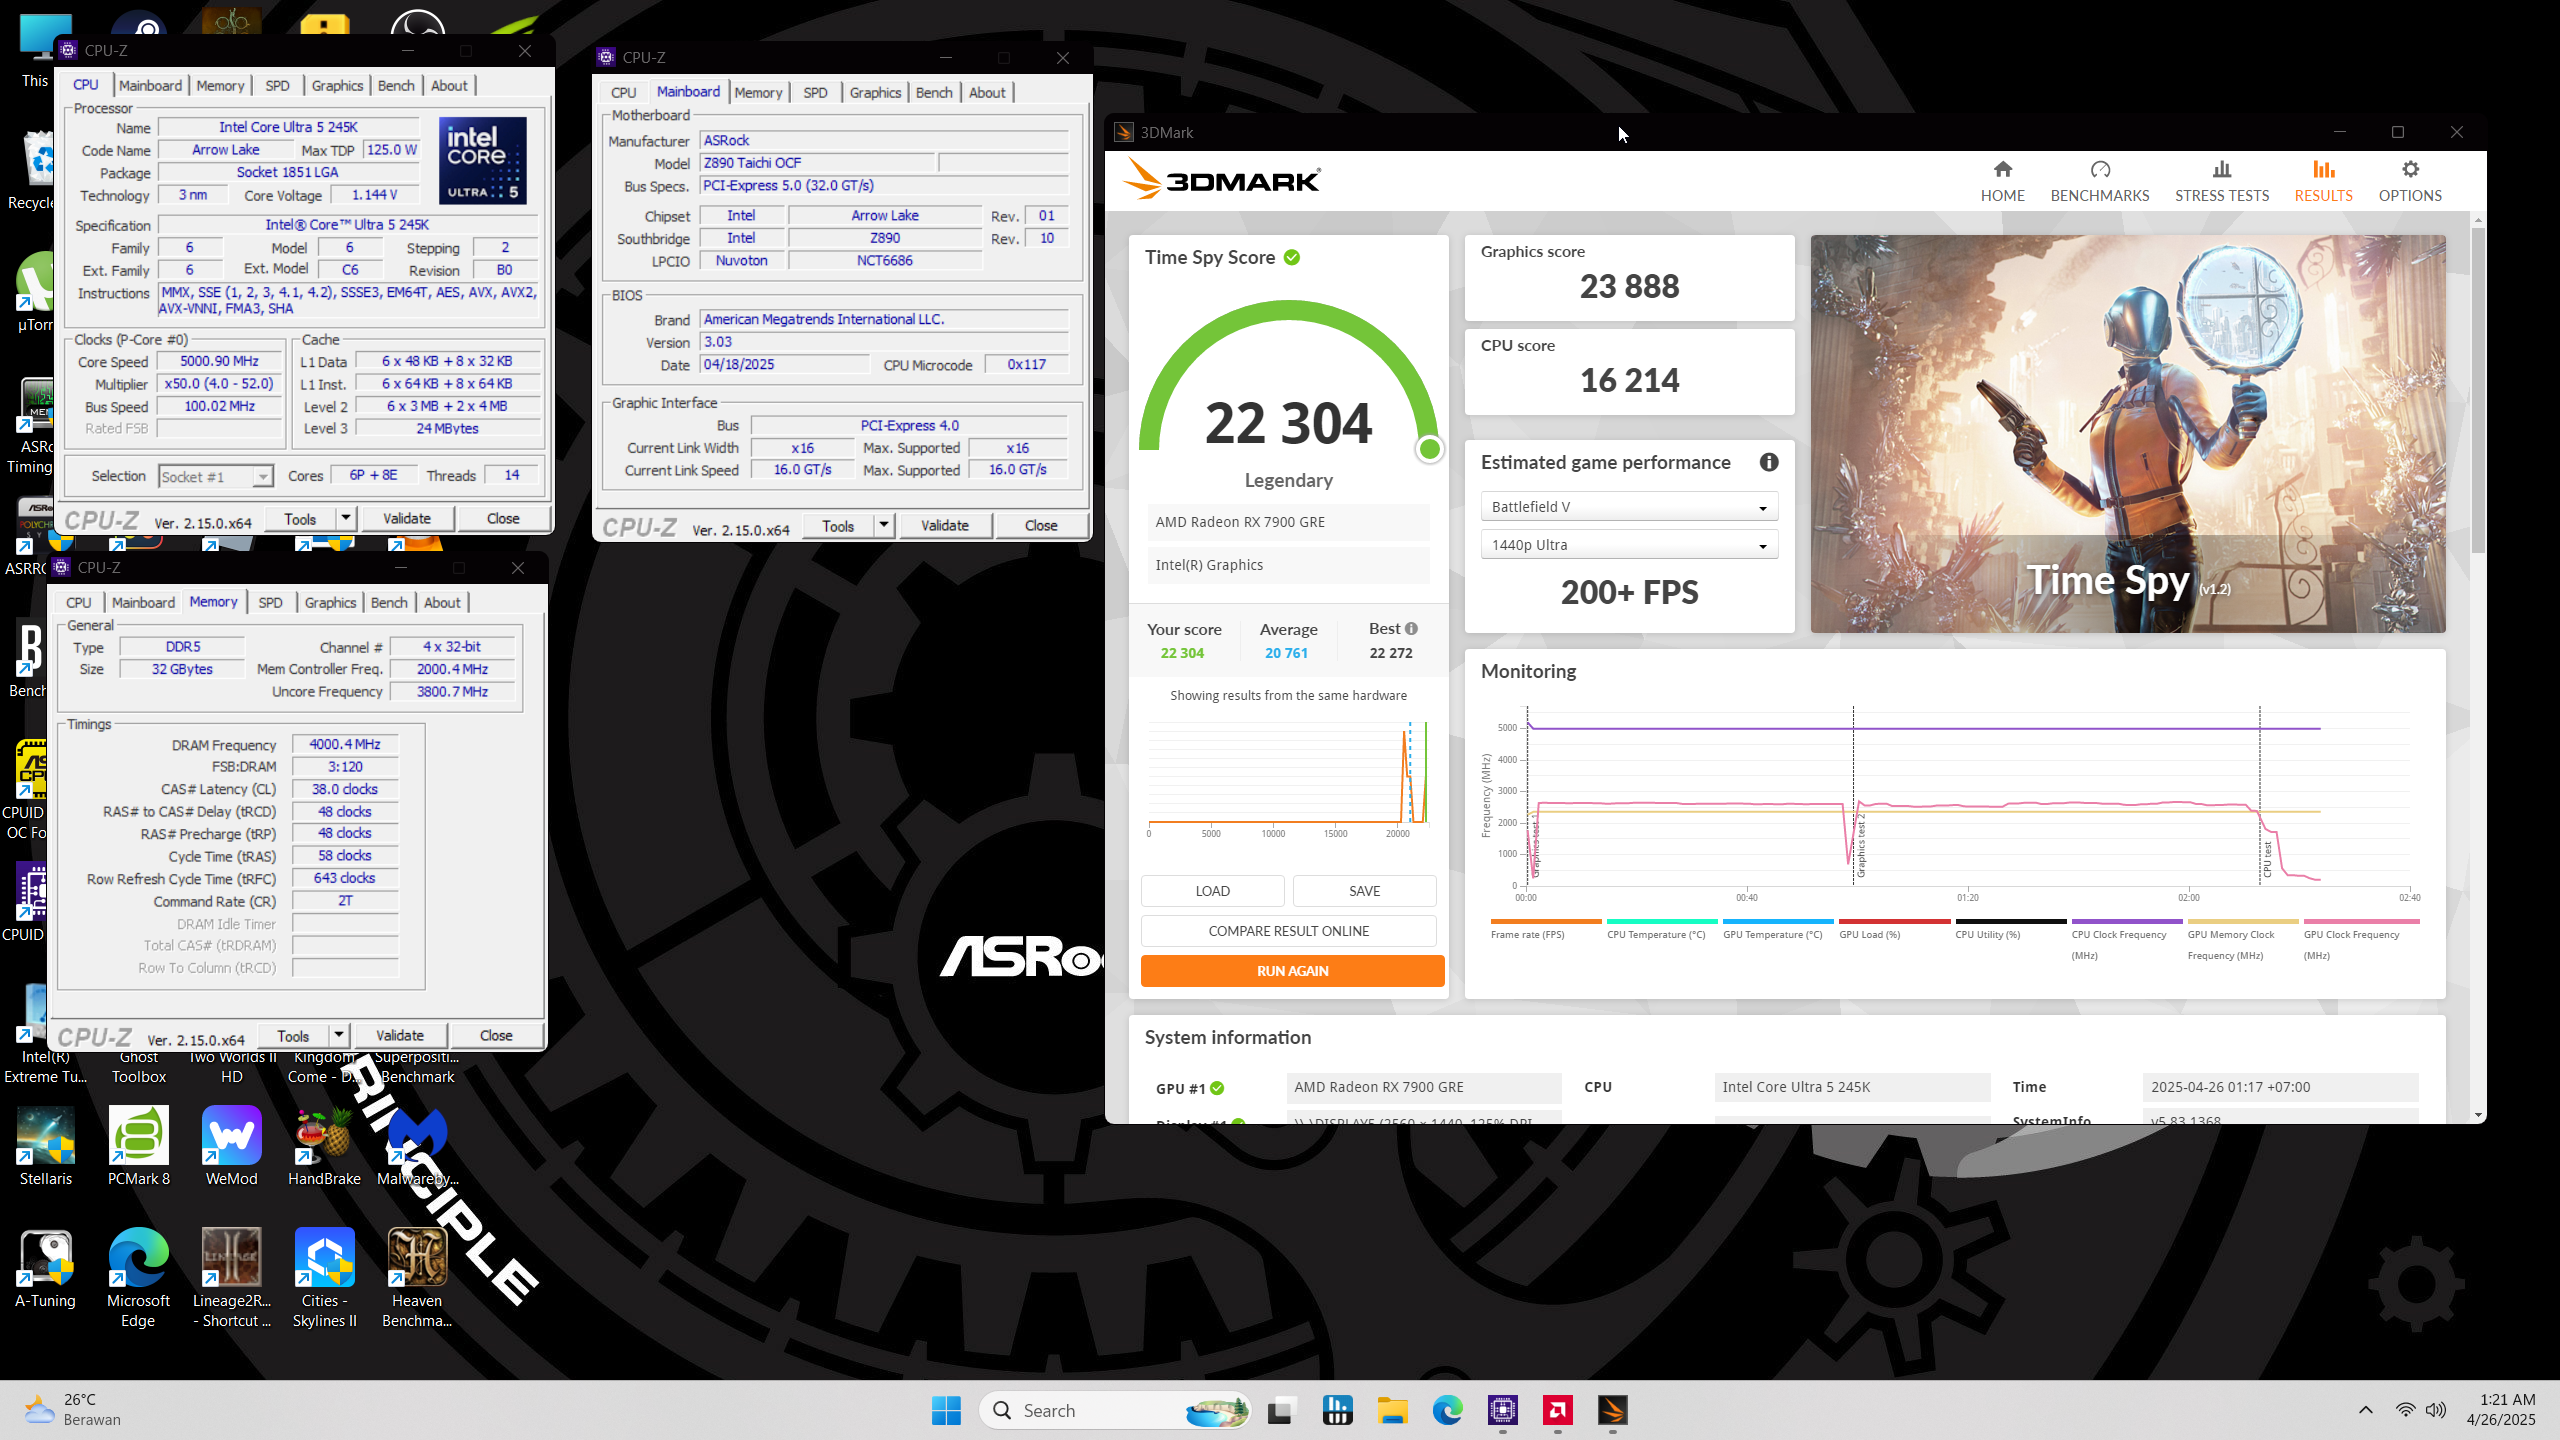
Task: Select Bench tab in CPU window
Action: pos(396,86)
